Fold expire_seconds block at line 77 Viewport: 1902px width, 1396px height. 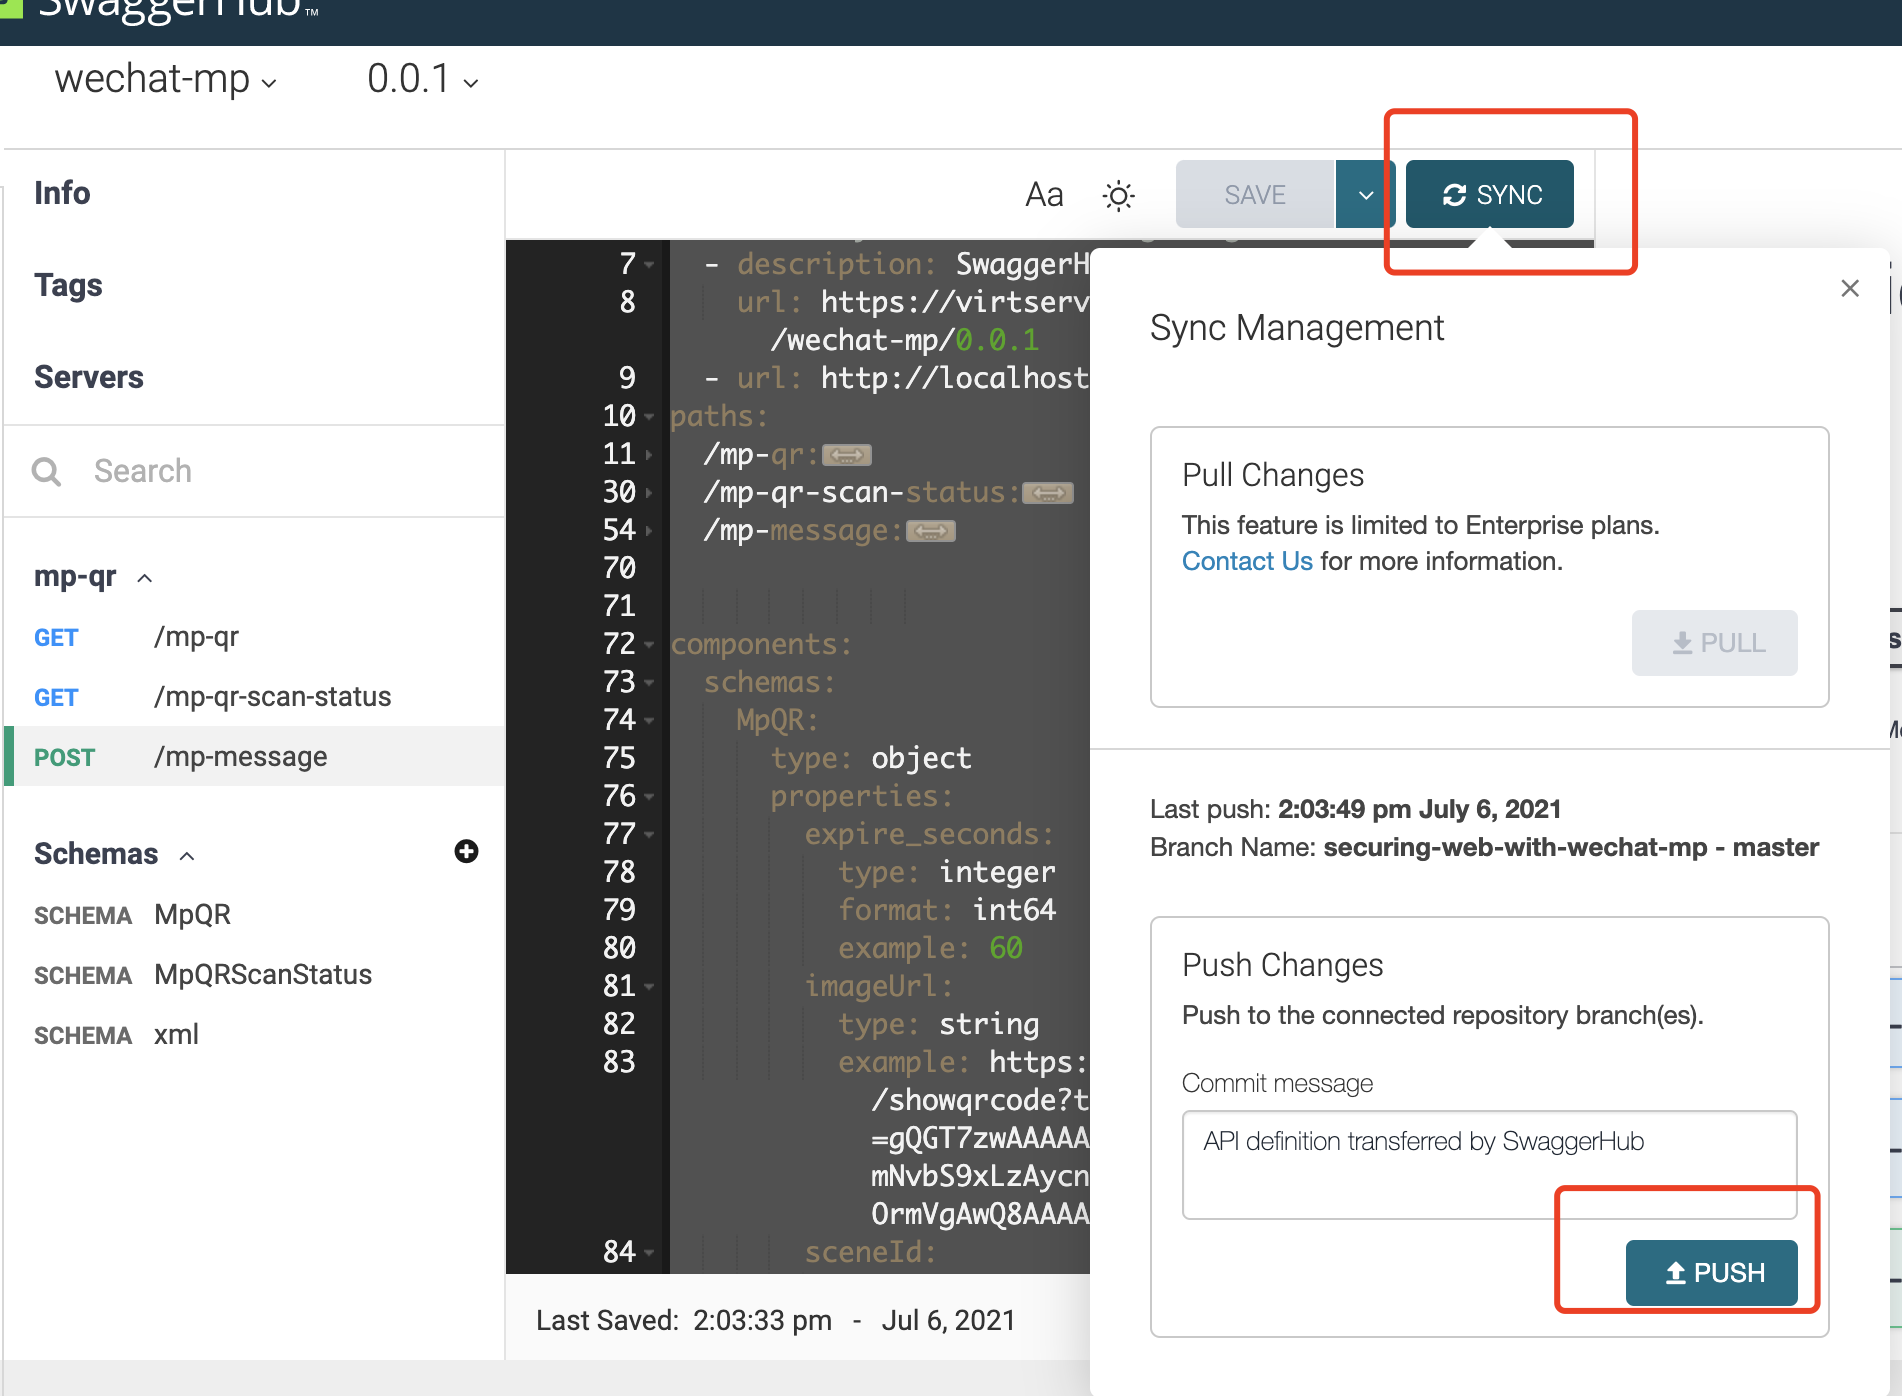[649, 835]
